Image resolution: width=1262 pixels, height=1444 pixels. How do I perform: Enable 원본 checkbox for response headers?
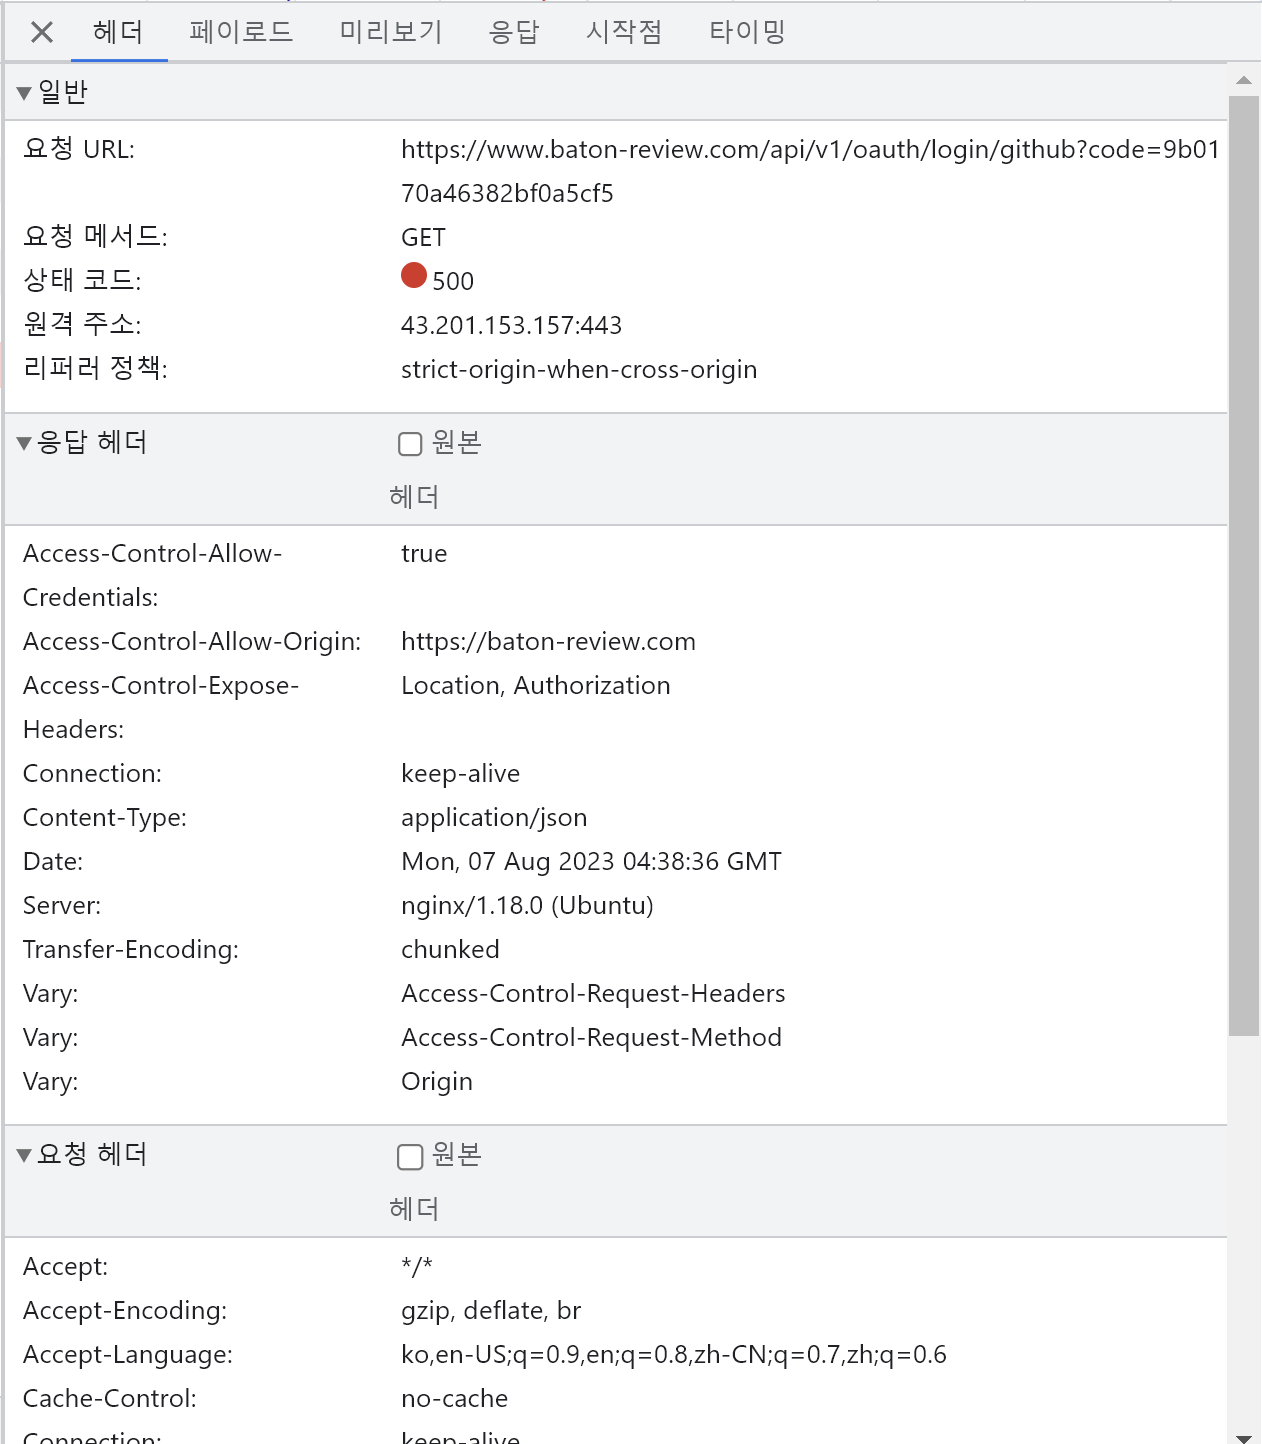(409, 443)
